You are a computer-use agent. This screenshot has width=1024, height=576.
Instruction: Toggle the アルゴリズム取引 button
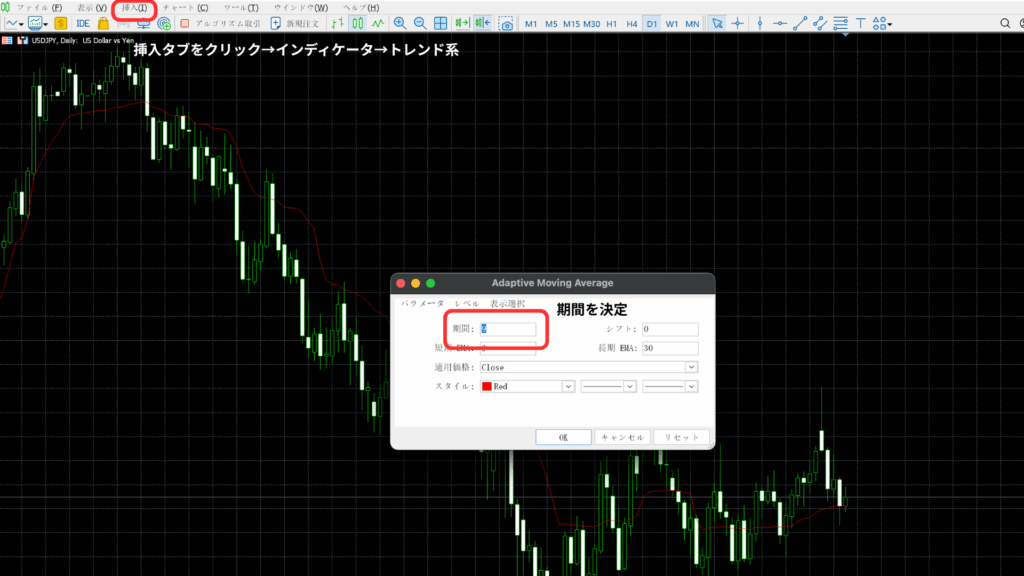pyautogui.click(x=220, y=23)
